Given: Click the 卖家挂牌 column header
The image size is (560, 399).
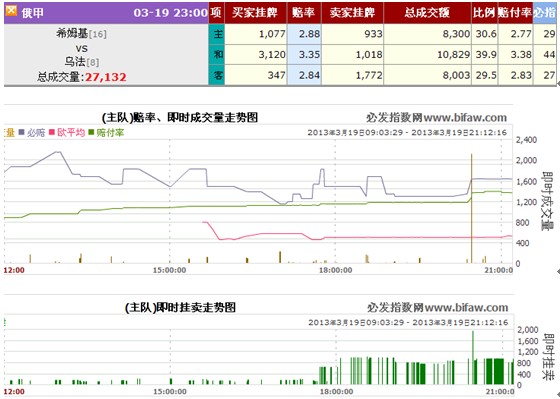Looking at the screenshot, I should click(x=352, y=13).
